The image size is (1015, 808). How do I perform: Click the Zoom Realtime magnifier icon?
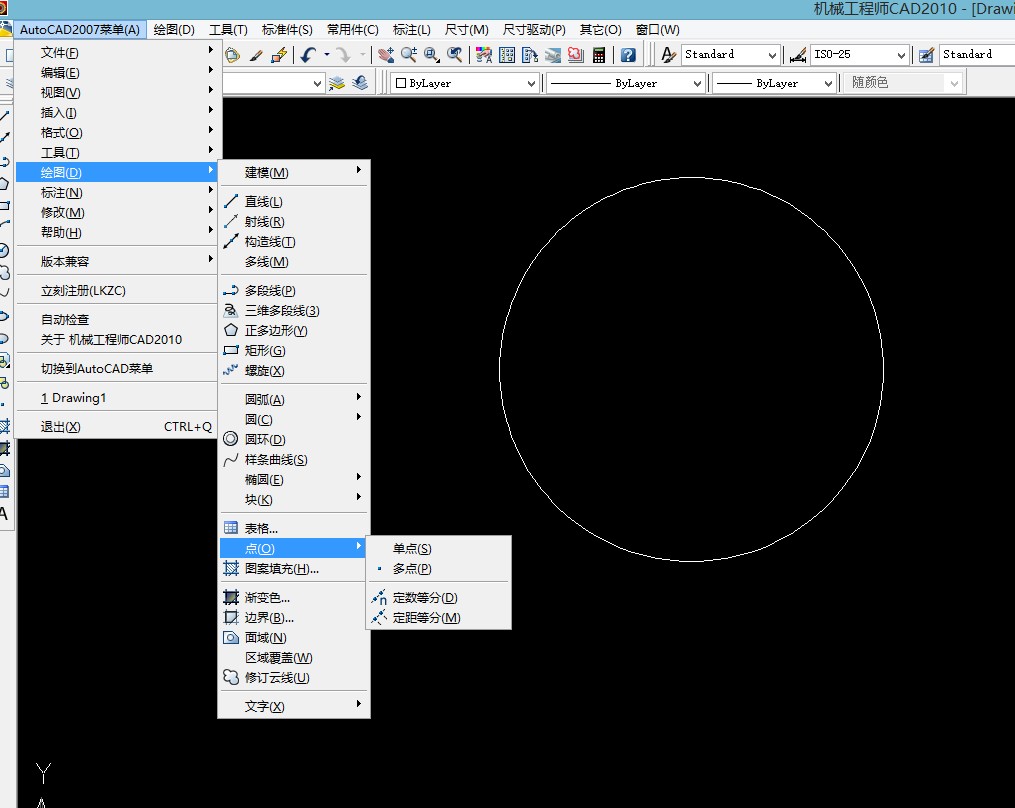[x=408, y=56]
